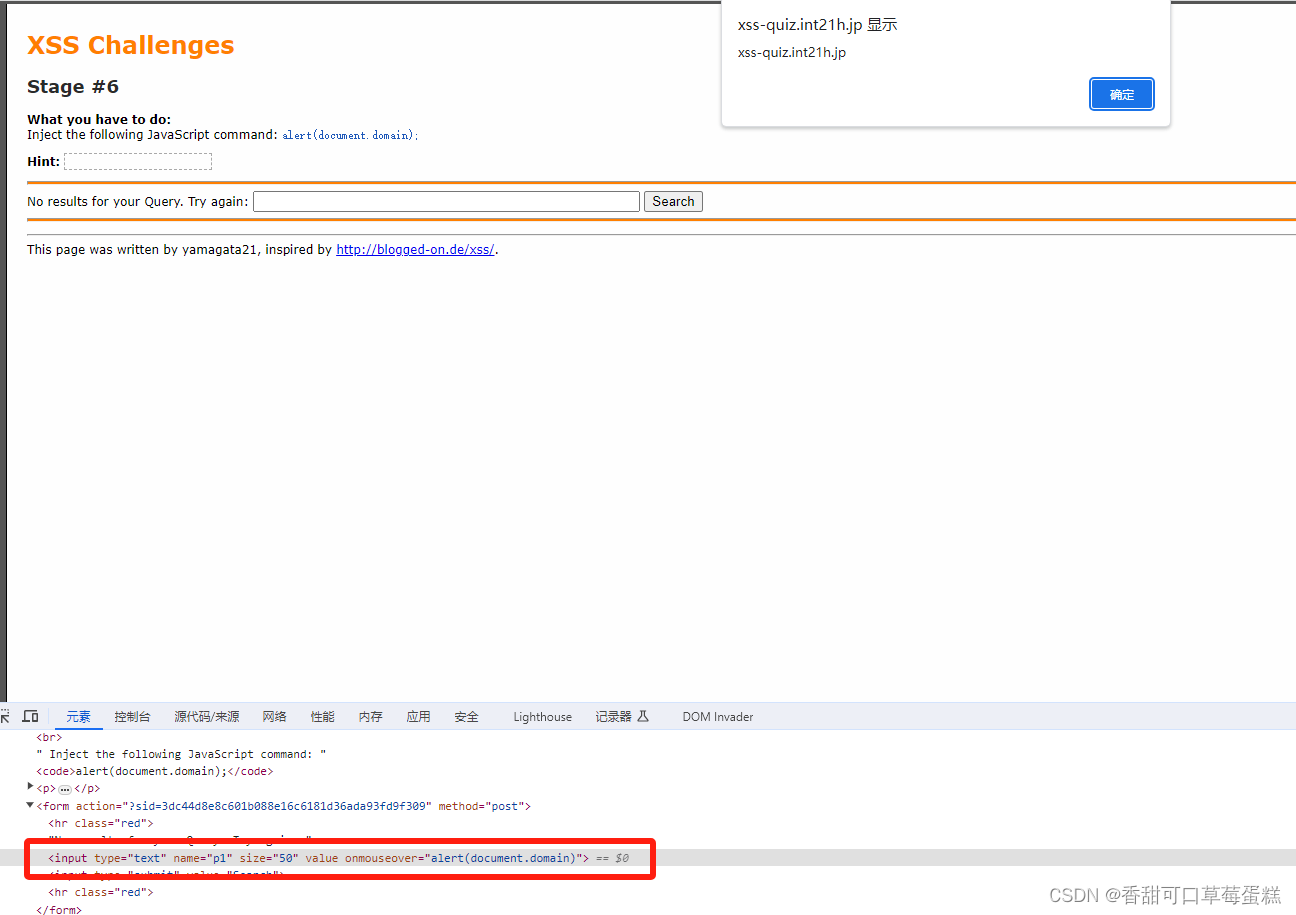1296x915 pixels.
Task: Open the blogged-on.de/xss hyperlink
Action: 415,249
